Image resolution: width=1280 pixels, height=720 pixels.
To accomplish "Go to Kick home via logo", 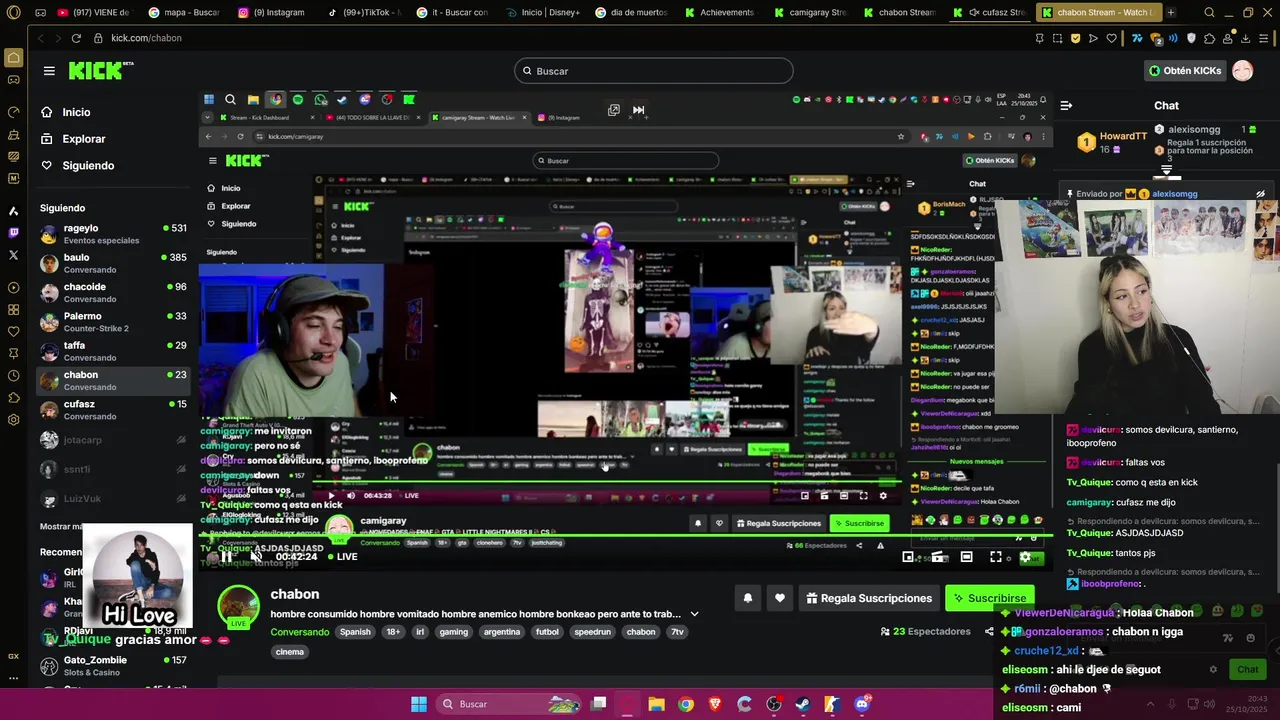I will [x=99, y=70].
